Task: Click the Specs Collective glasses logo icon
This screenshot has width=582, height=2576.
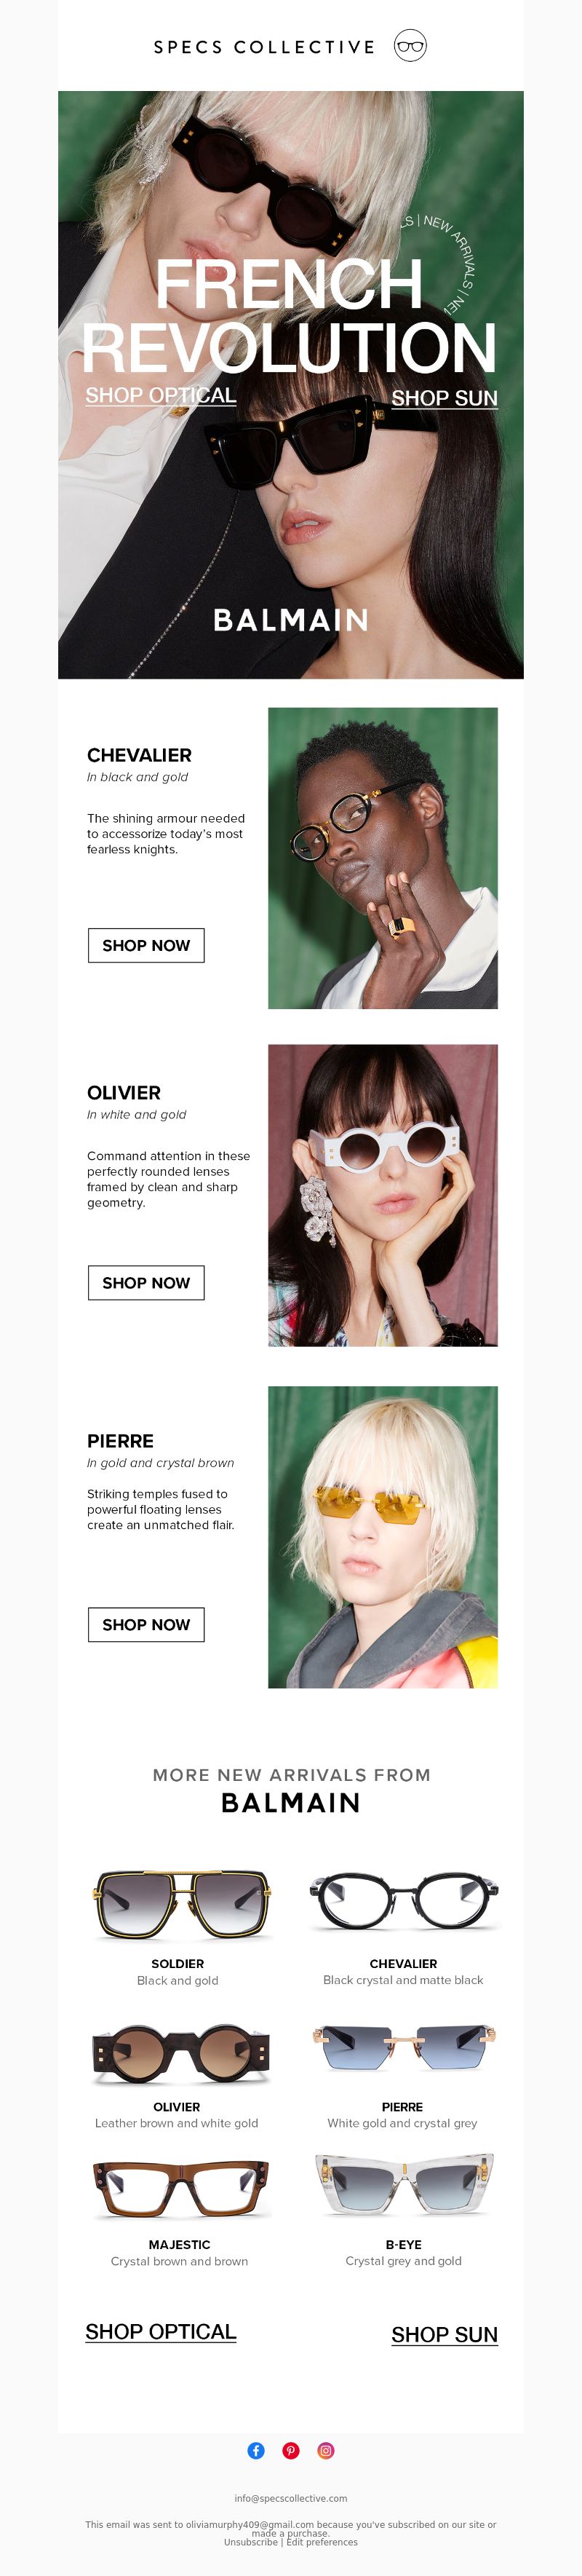Action: [x=410, y=46]
